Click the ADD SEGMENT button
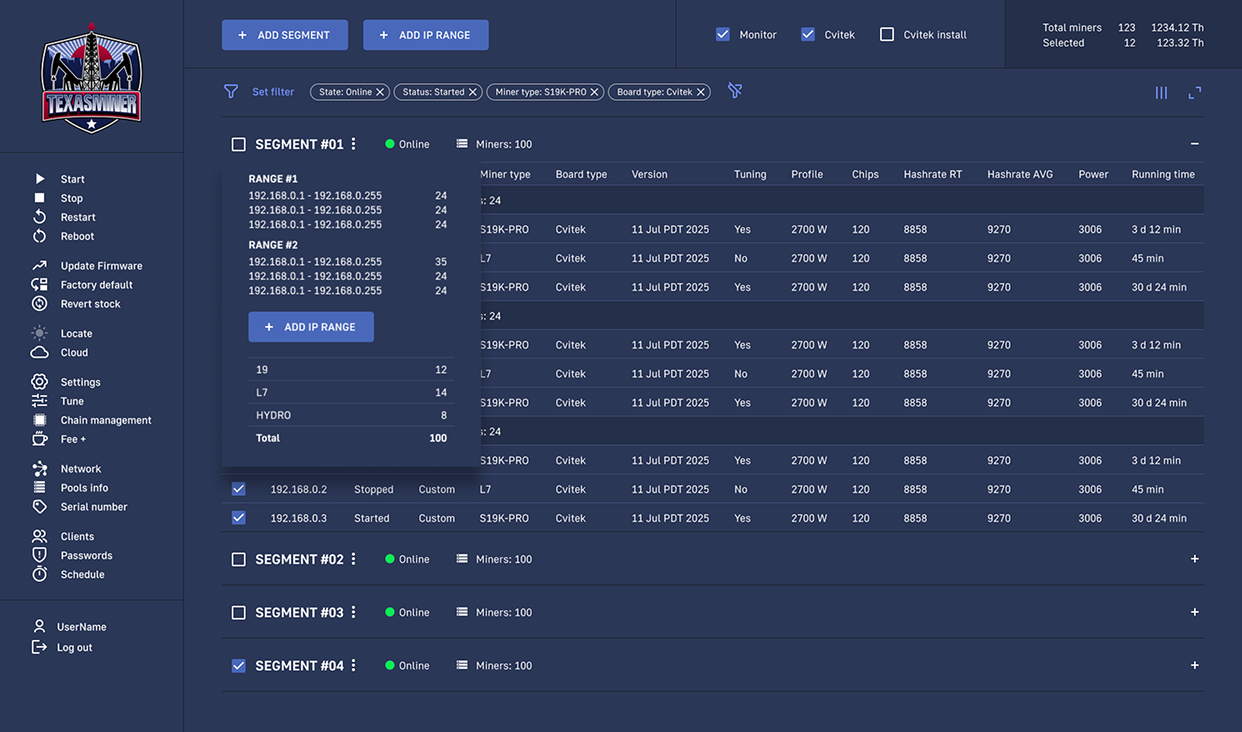 284,33
